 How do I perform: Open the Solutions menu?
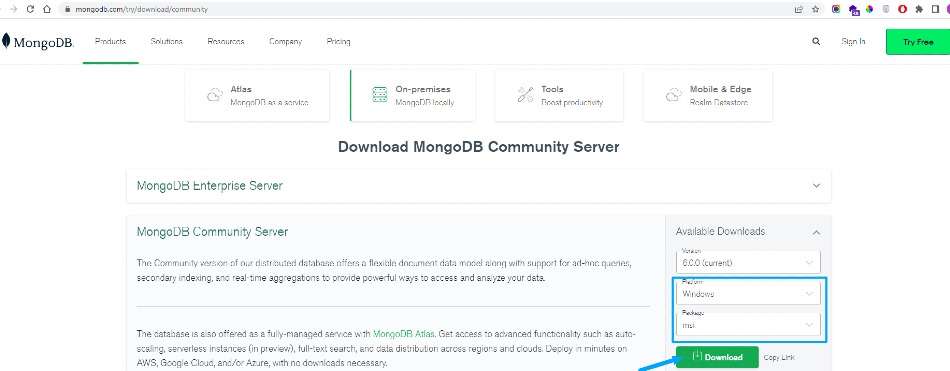[167, 42]
